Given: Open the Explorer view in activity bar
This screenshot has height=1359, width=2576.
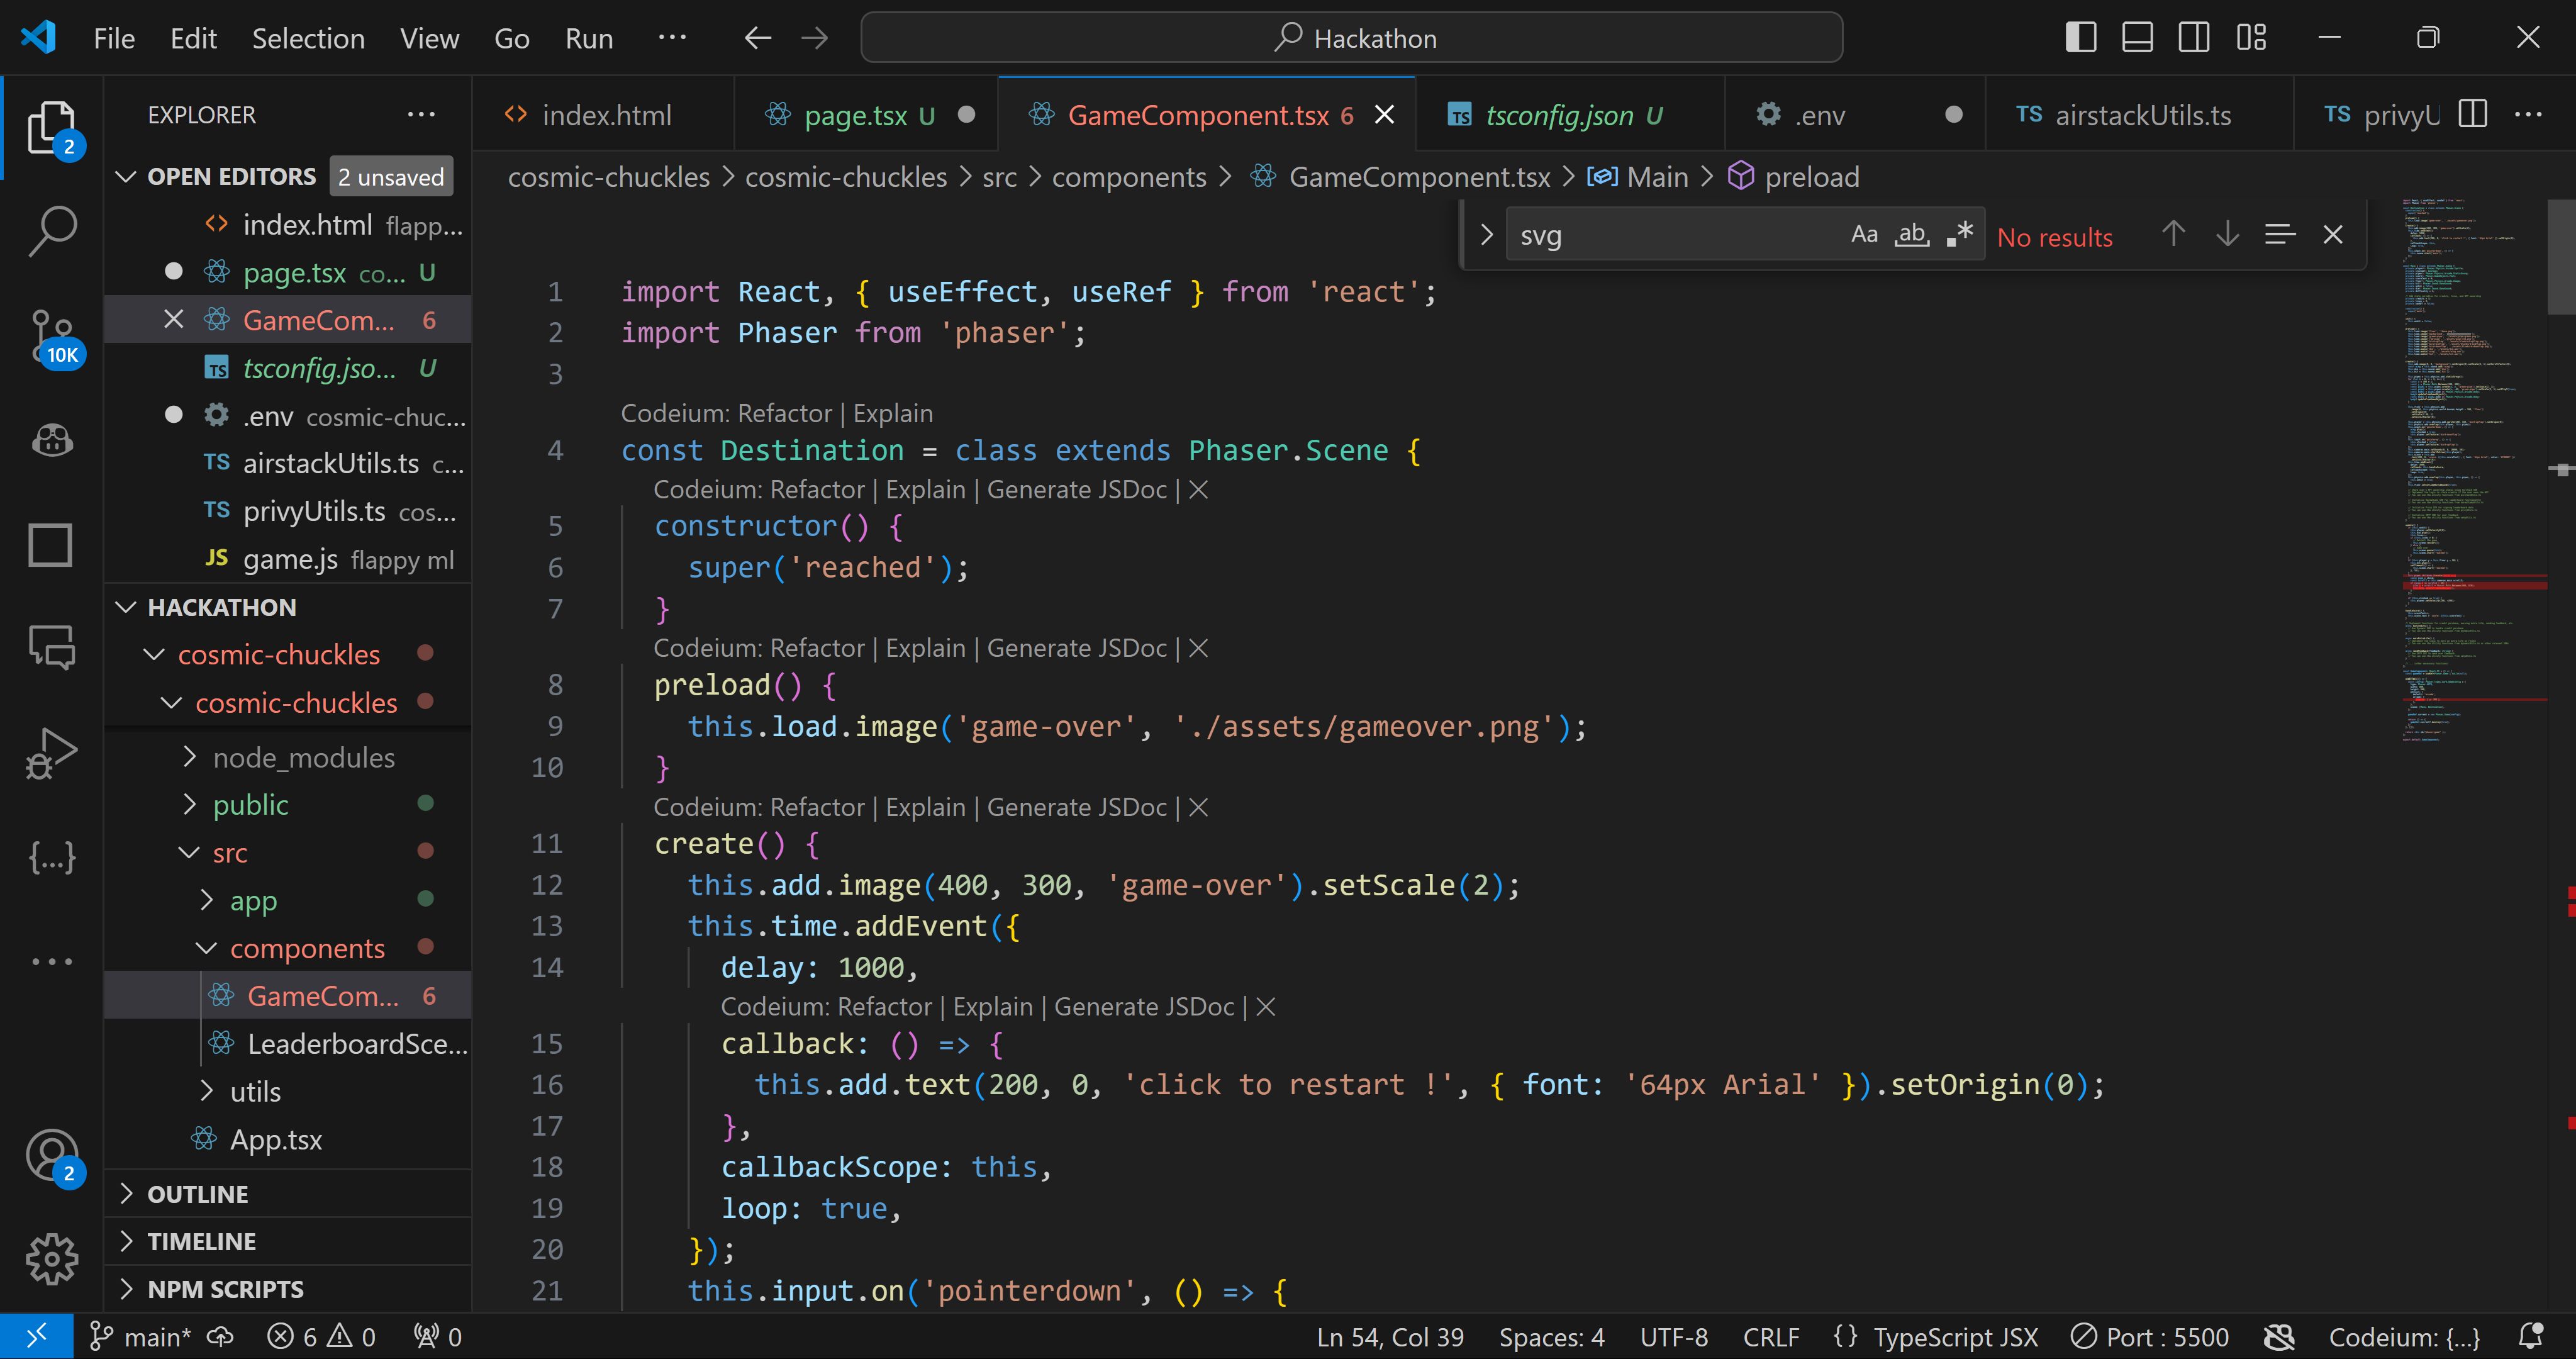Looking at the screenshot, I should (52, 127).
